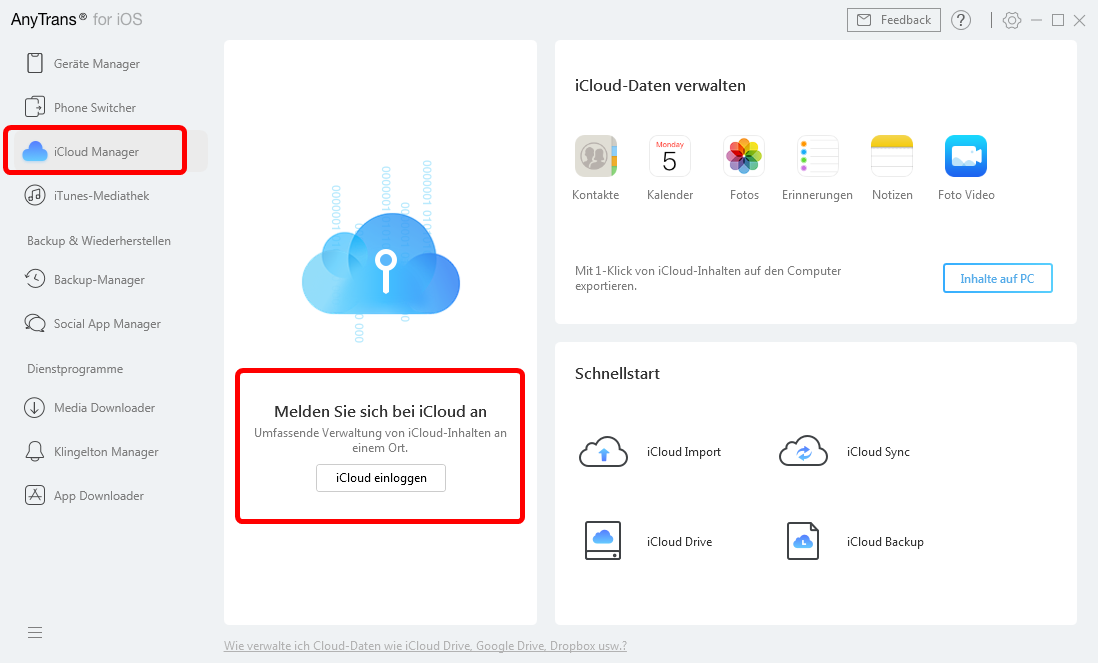Select the Geräte Manager menu label
Viewport: 1098px width, 663px height.
tap(97, 64)
